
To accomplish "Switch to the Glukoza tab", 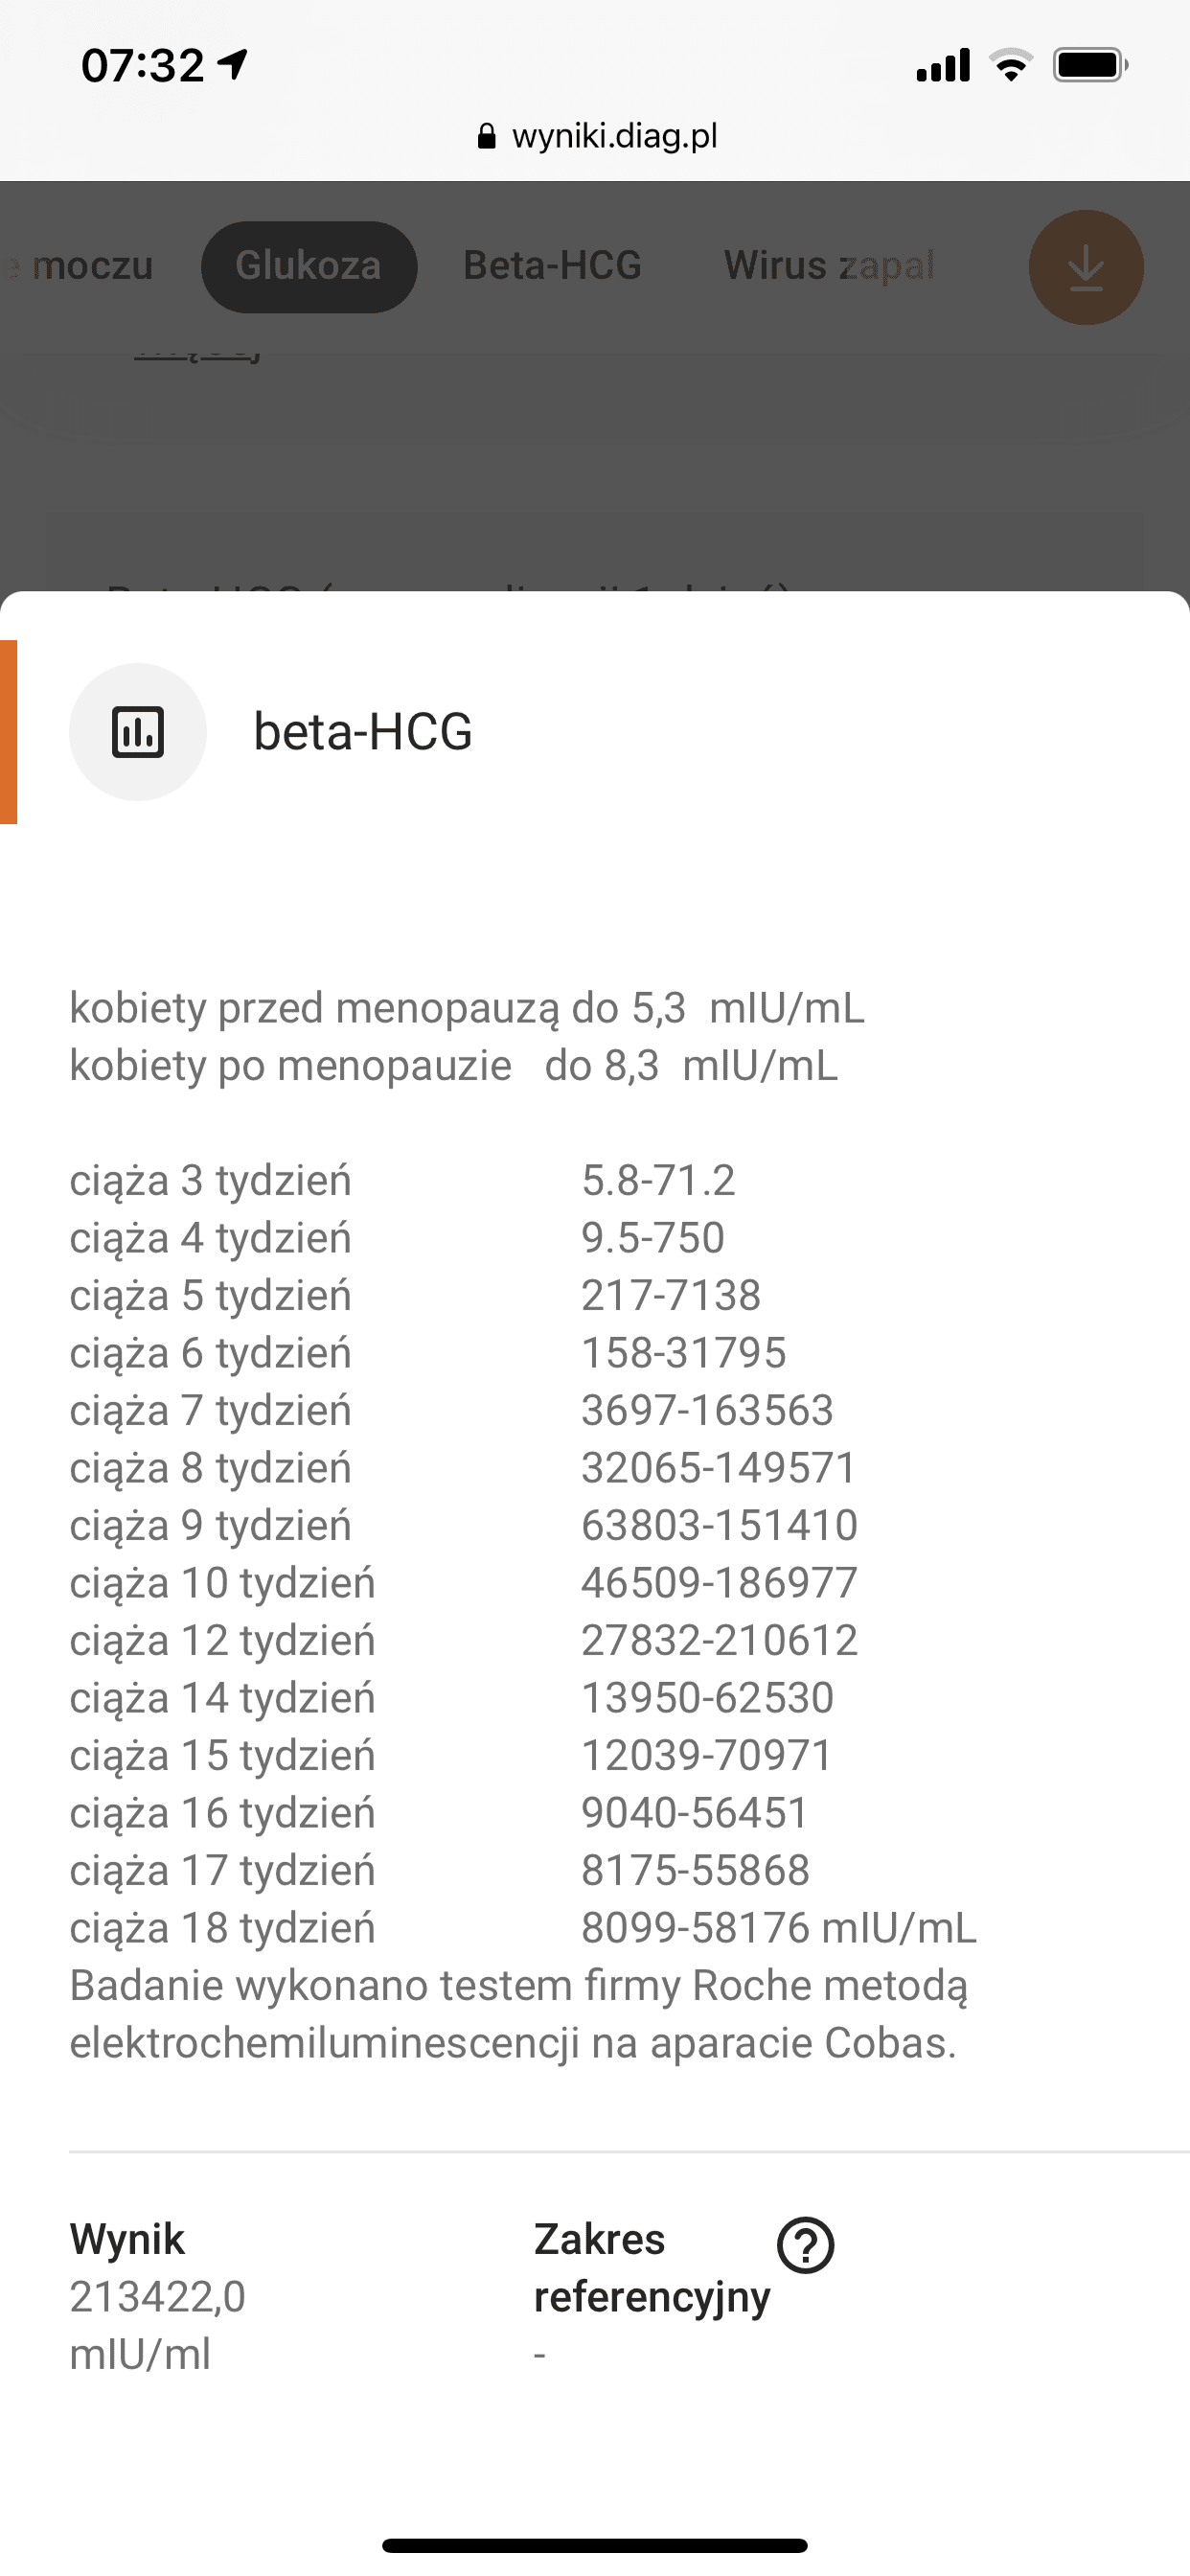I will pyautogui.click(x=308, y=266).
